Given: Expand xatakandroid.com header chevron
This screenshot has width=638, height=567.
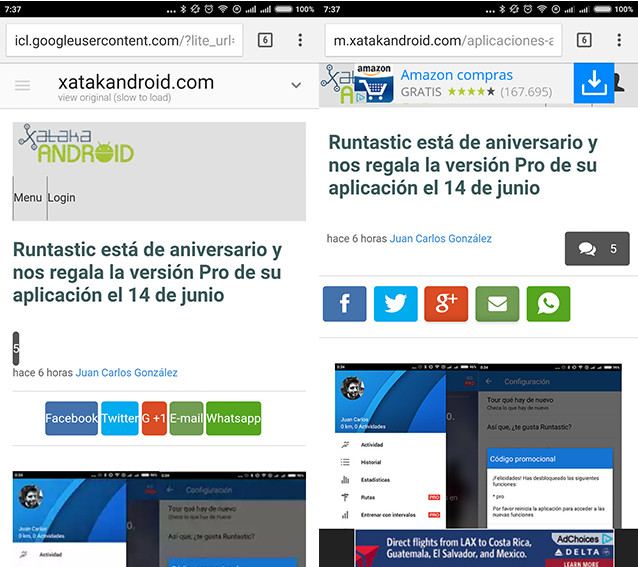Looking at the screenshot, I should tap(296, 85).
